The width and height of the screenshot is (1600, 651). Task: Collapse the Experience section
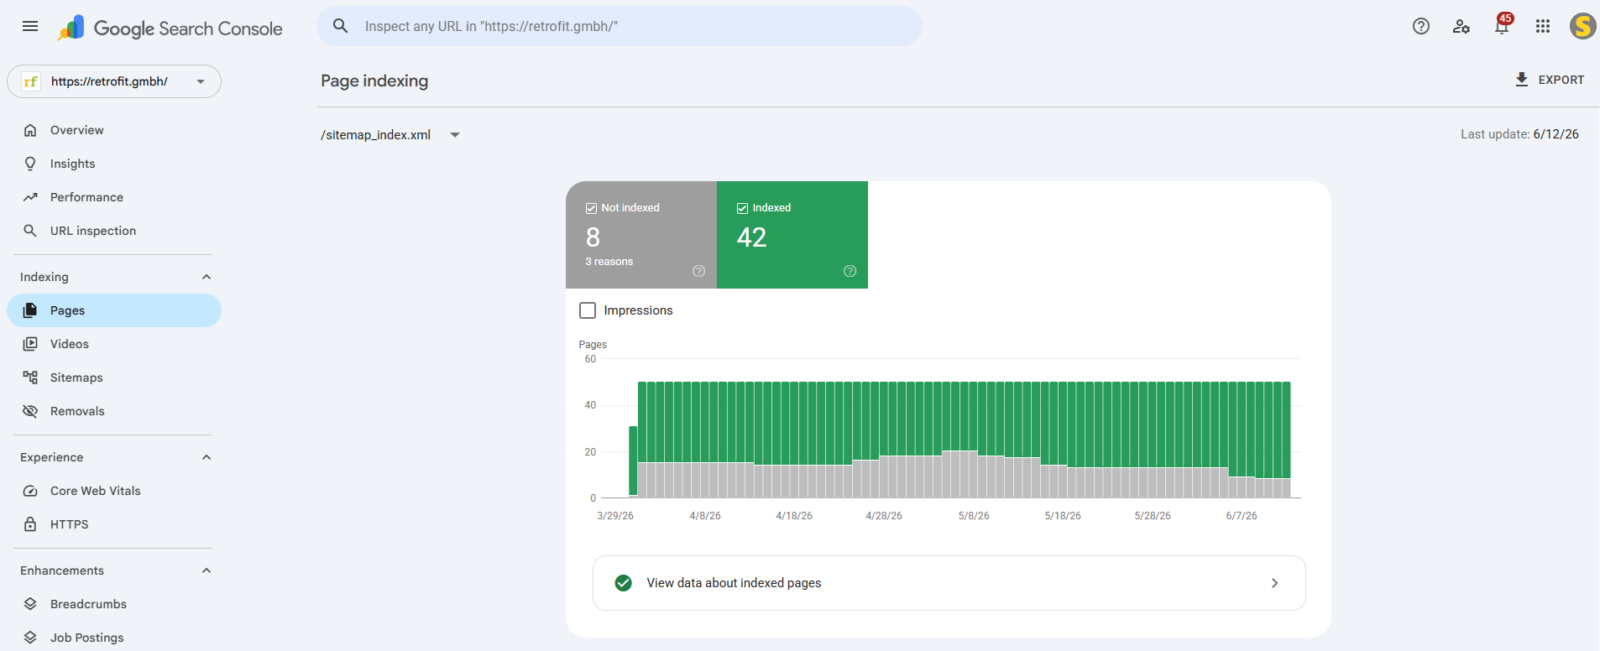point(206,457)
